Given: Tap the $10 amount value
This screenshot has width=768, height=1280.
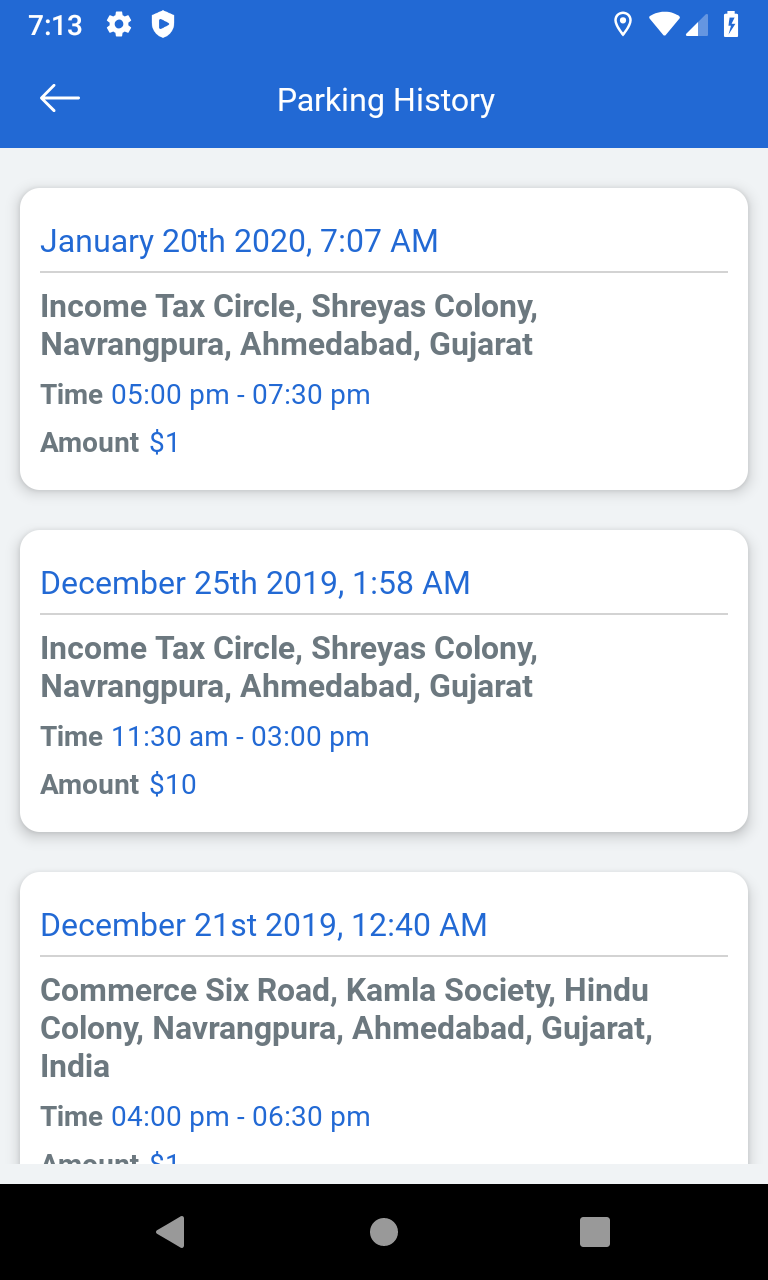Looking at the screenshot, I should (173, 785).
